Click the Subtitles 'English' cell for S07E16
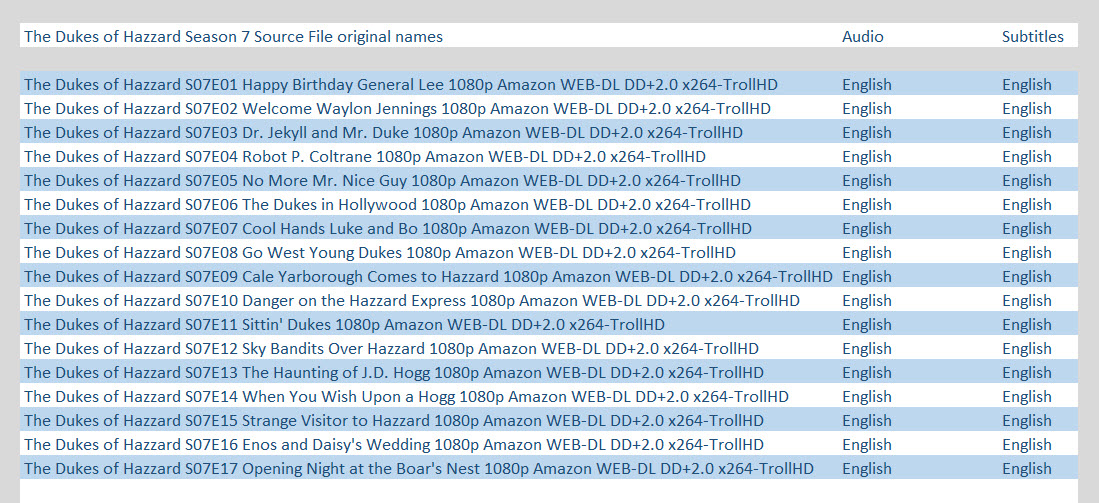The image size is (1099, 503). (x=1027, y=444)
